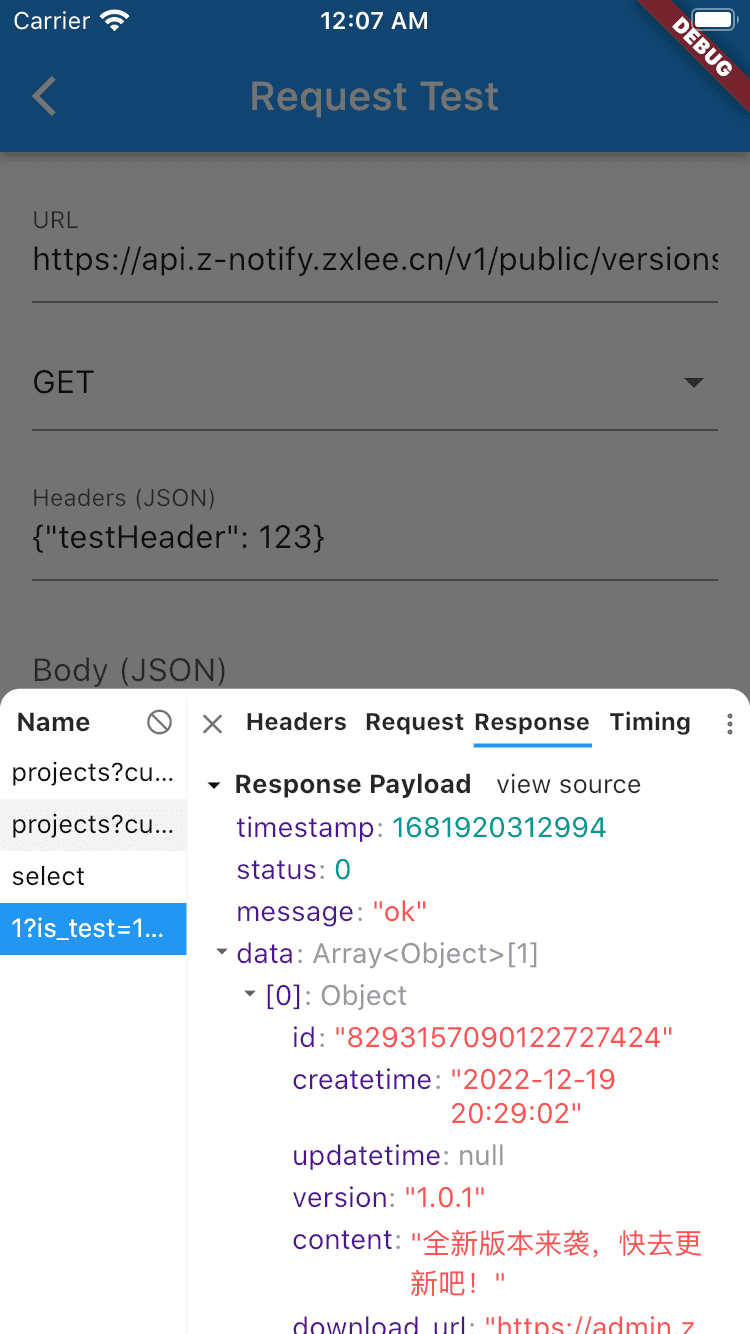Select the Response tab
Viewport: 750px width, 1334px height.
532,722
